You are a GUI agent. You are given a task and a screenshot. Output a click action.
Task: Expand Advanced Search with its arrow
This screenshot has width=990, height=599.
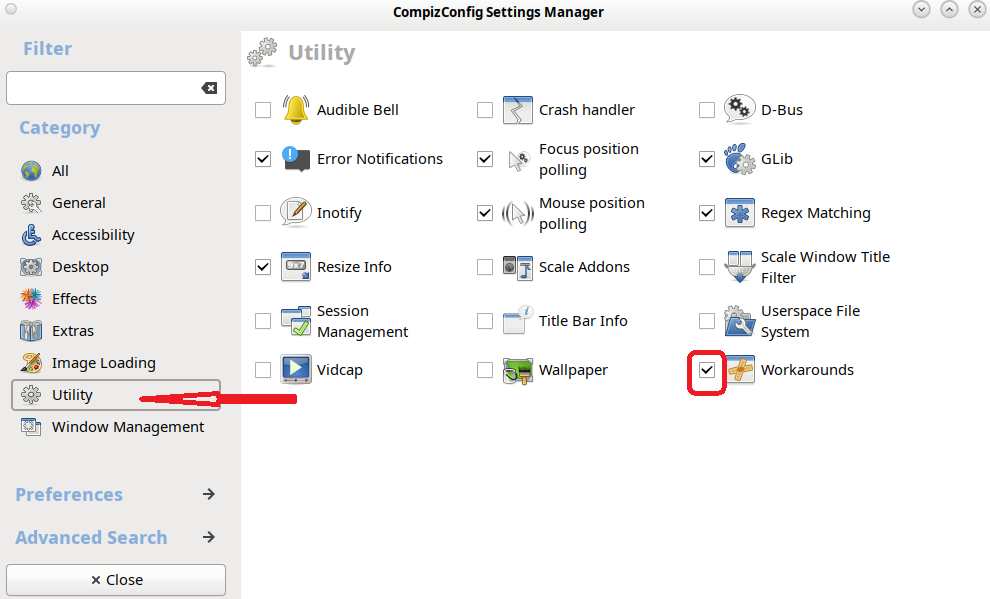click(209, 537)
